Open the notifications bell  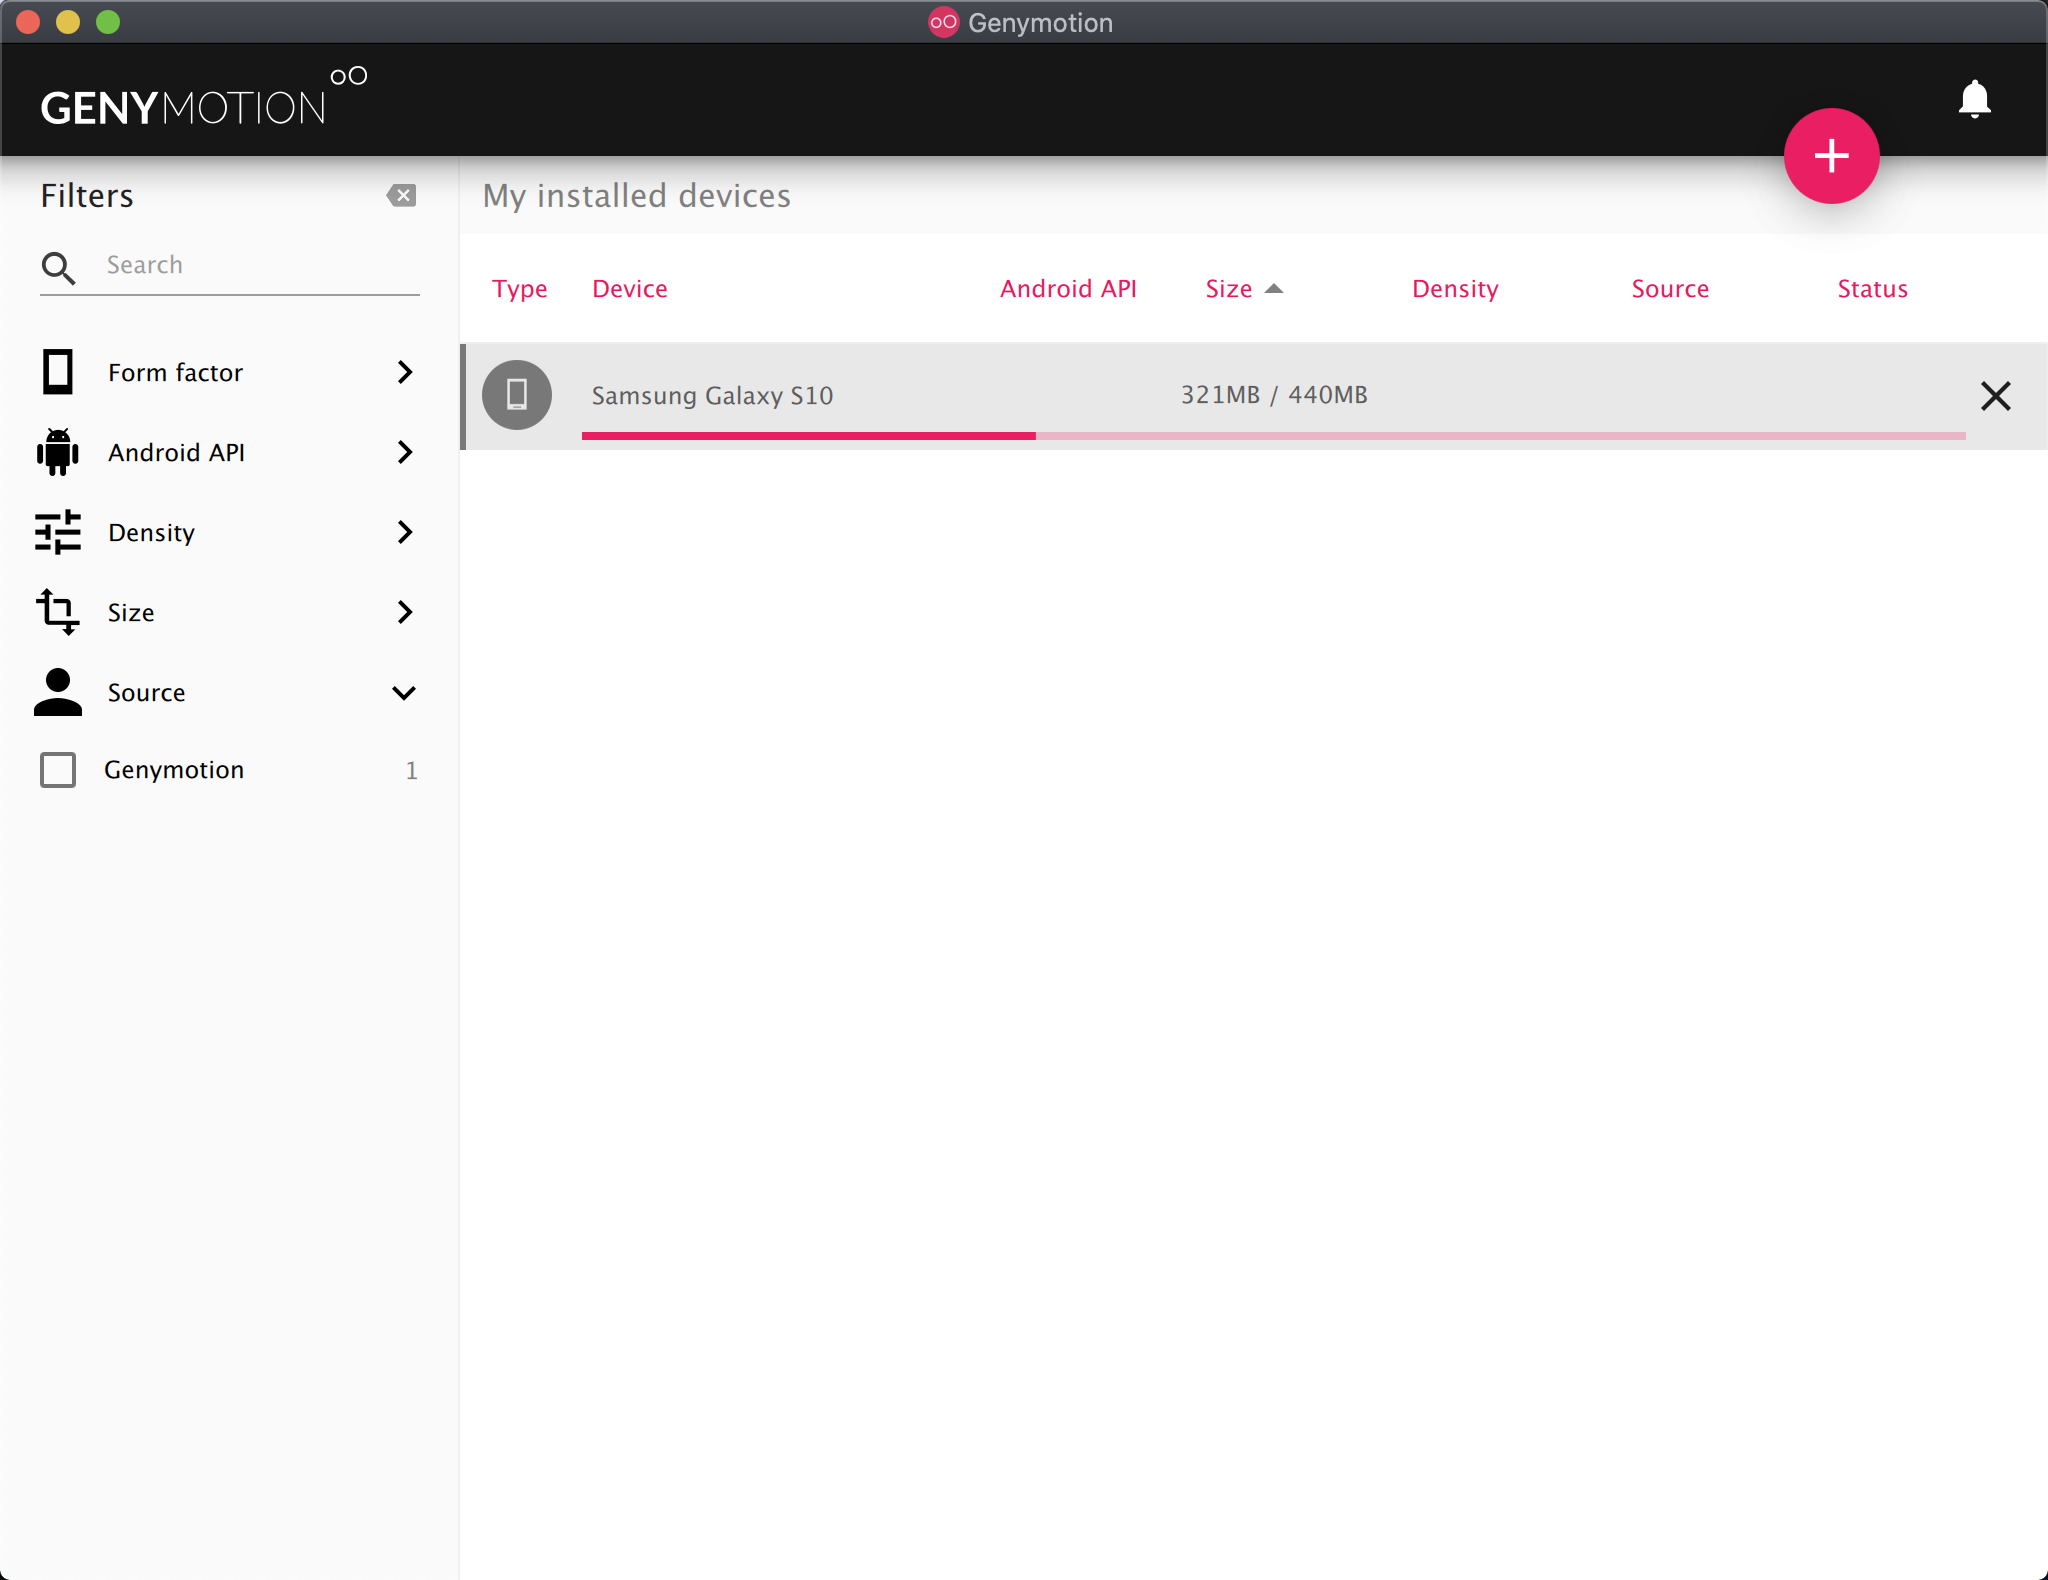1974,99
